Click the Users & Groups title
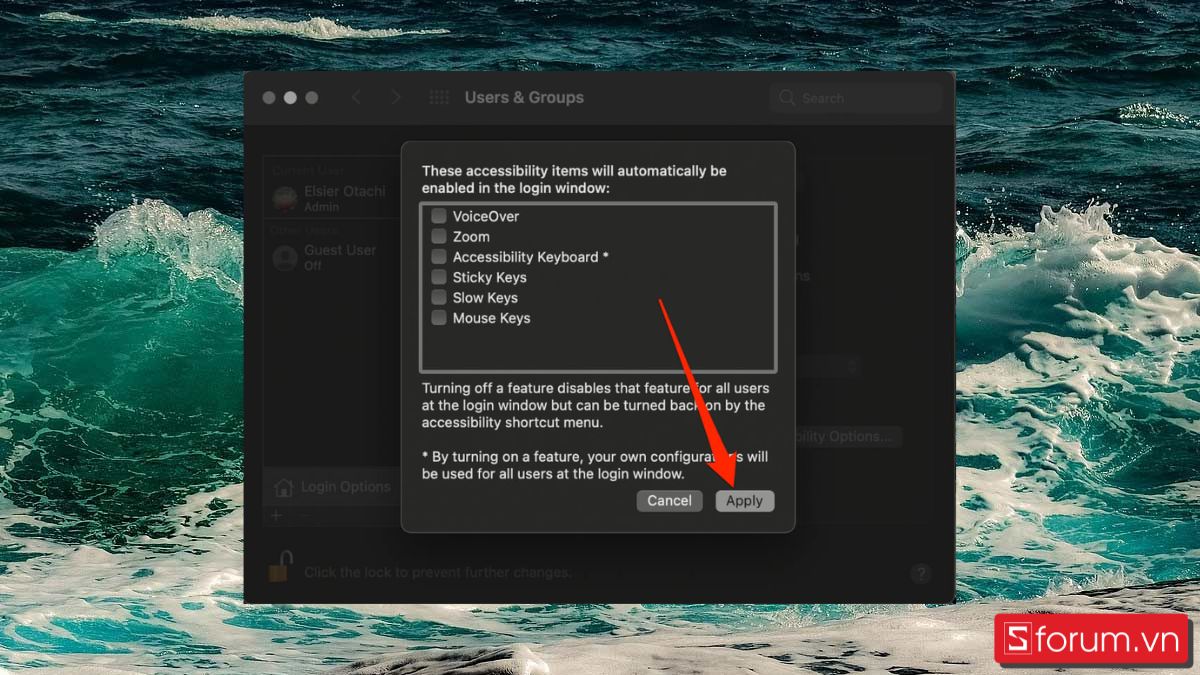The image size is (1200, 675). [524, 97]
